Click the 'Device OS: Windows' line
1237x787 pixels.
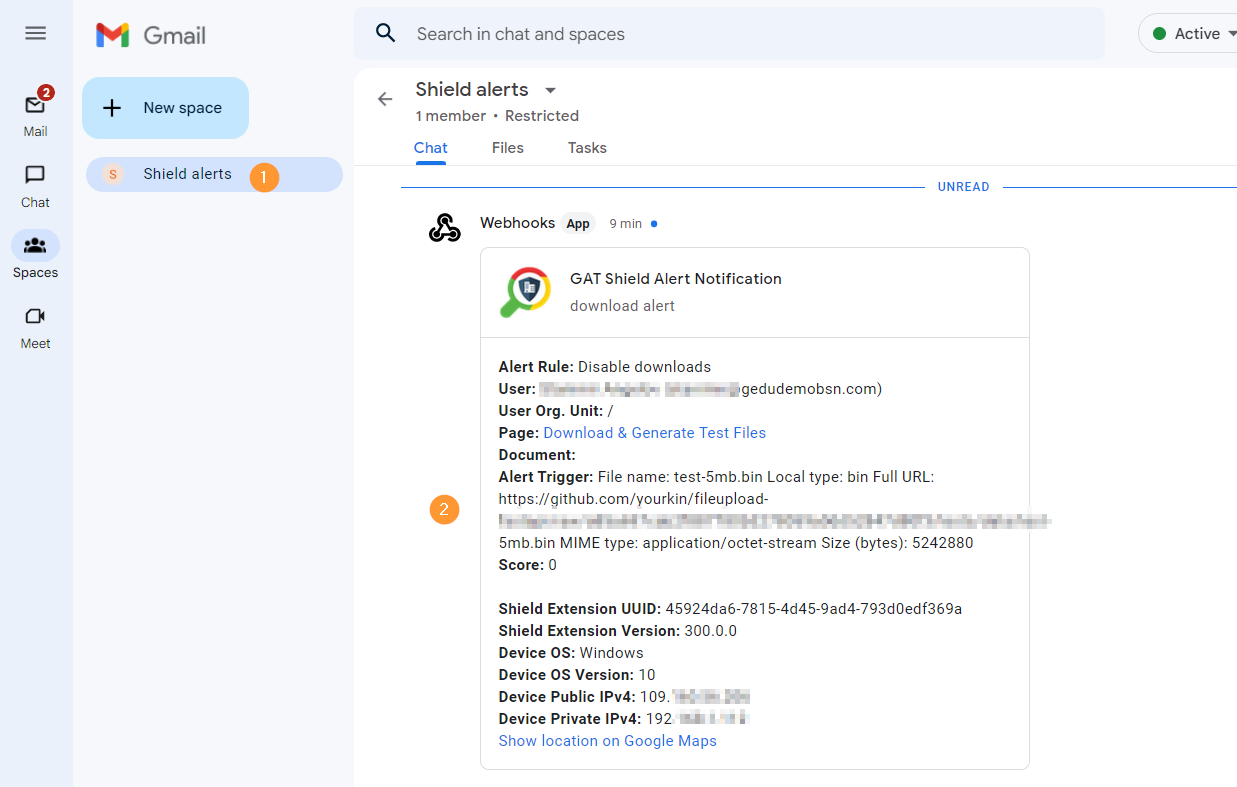[571, 653]
